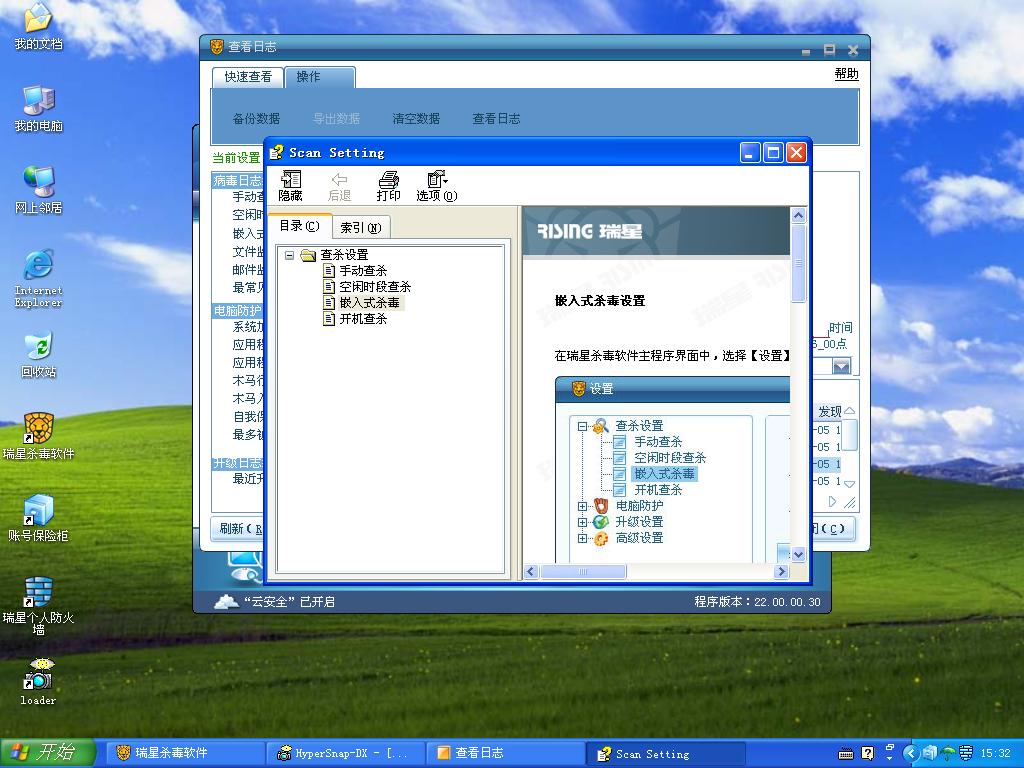
Task: Click the log list's scroll-down arrow
Action: (x=849, y=485)
